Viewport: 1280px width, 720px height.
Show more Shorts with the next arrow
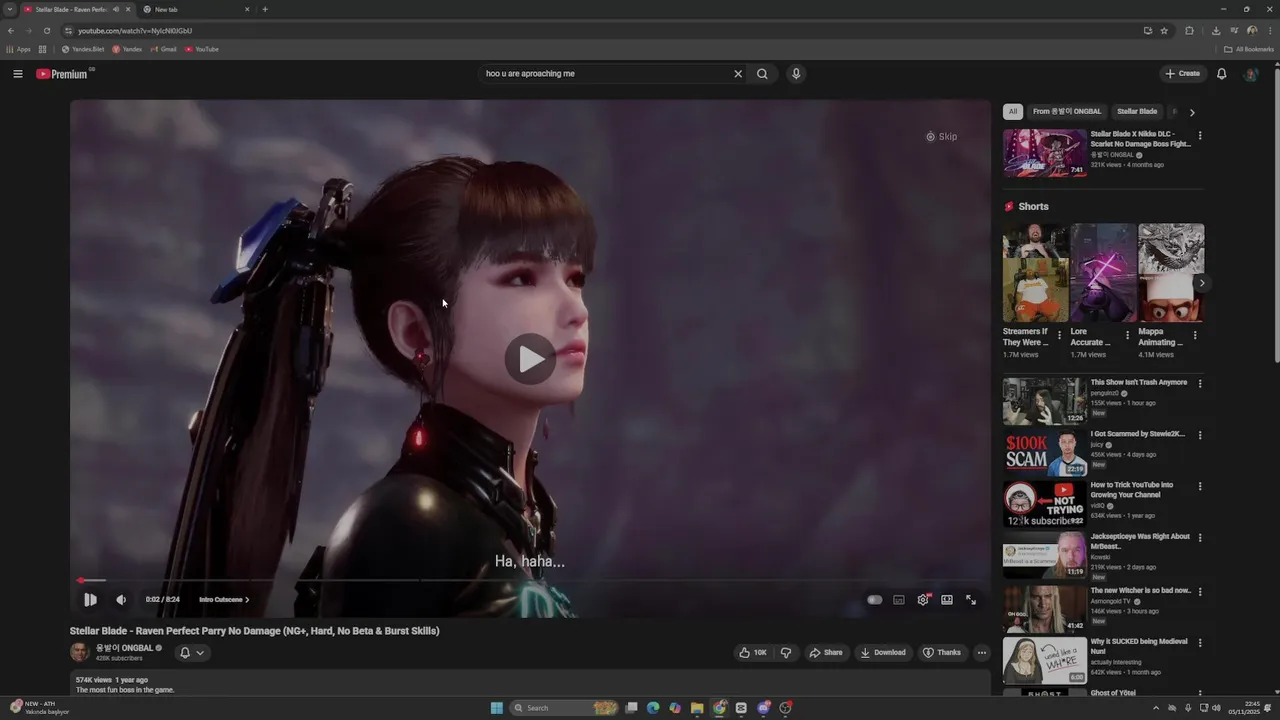pos(1201,283)
